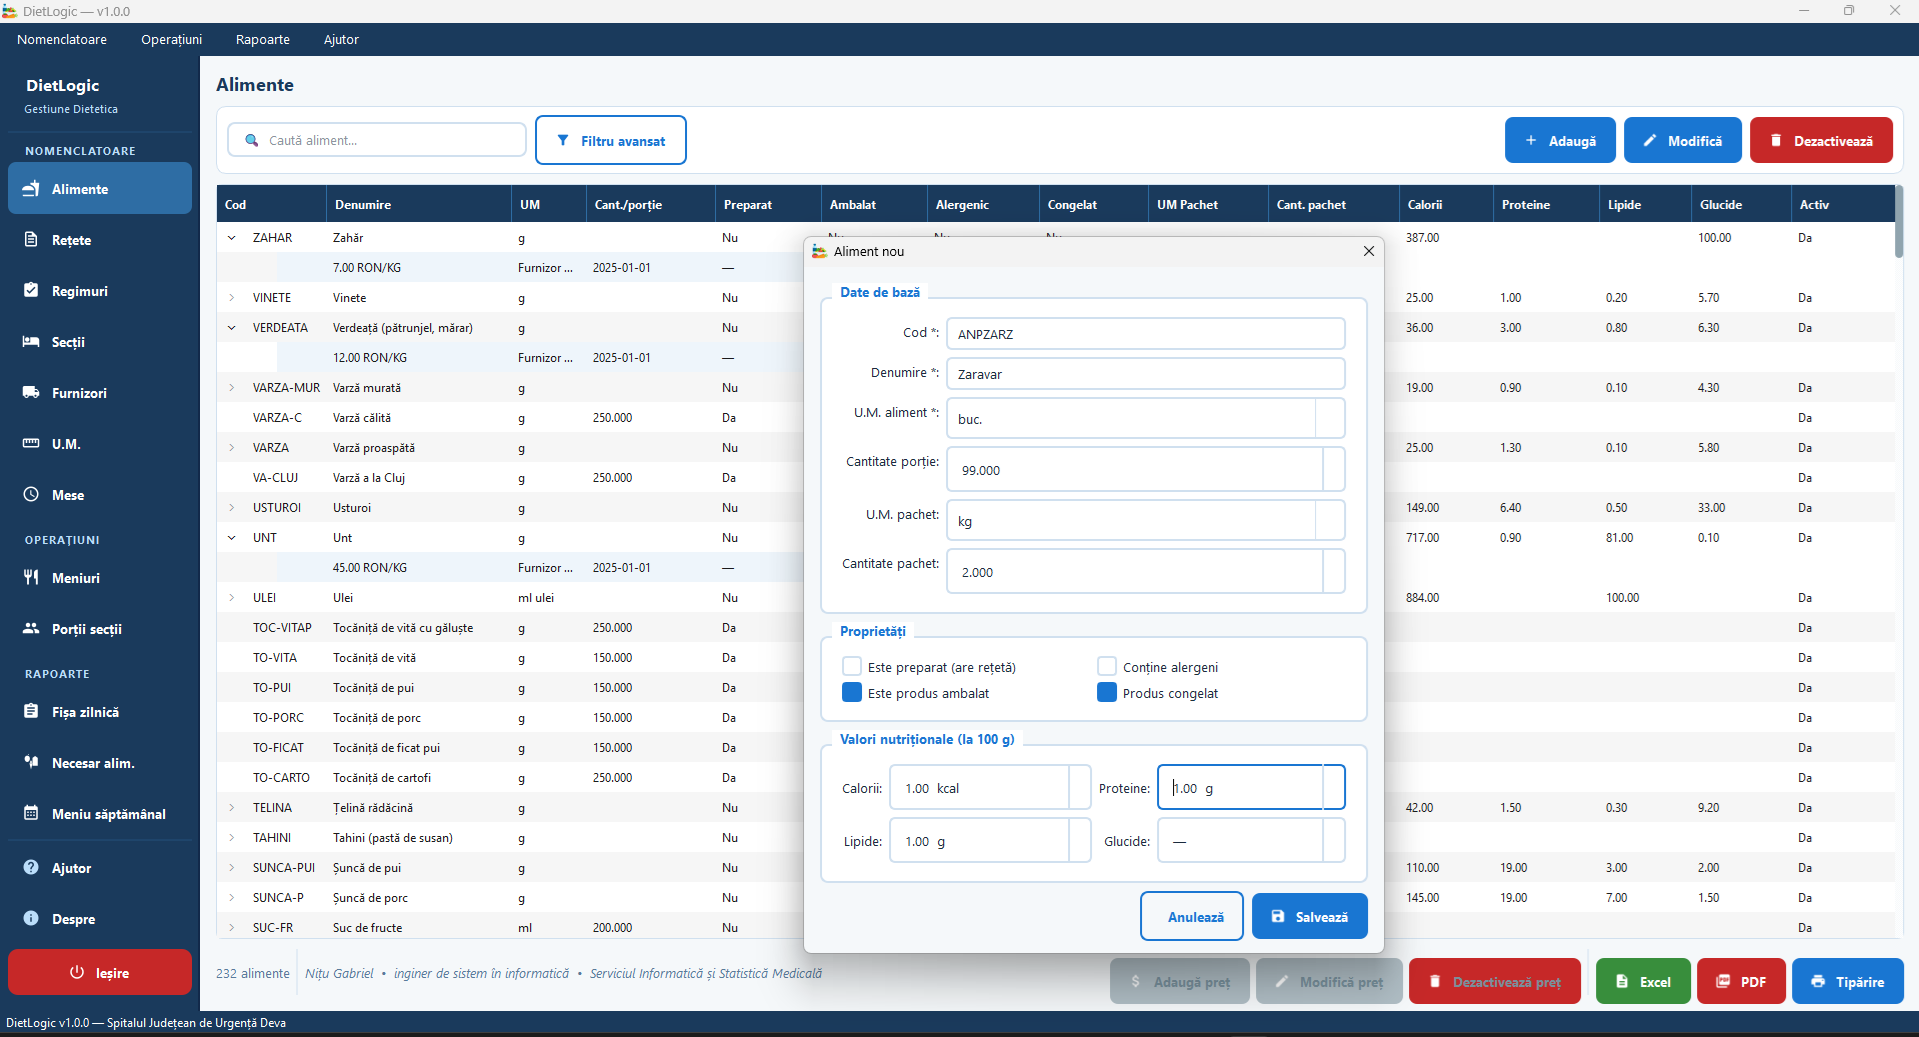Open Meniuri via the cutlery icon

point(31,578)
